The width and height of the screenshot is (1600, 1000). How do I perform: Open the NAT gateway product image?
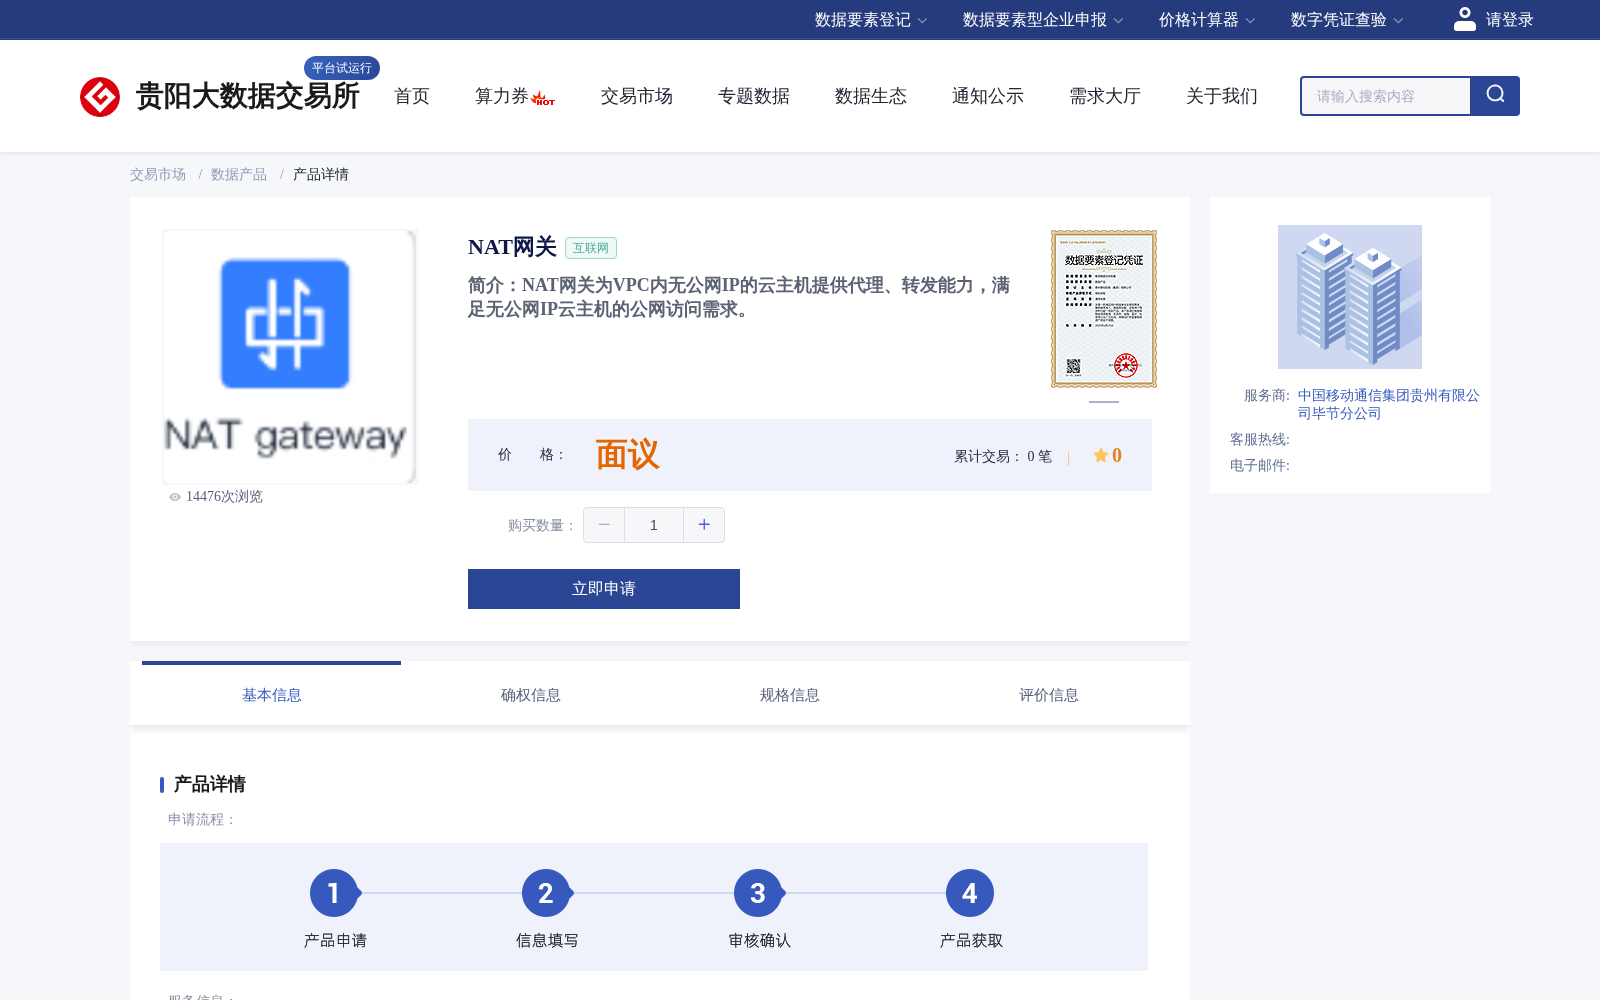point(289,357)
